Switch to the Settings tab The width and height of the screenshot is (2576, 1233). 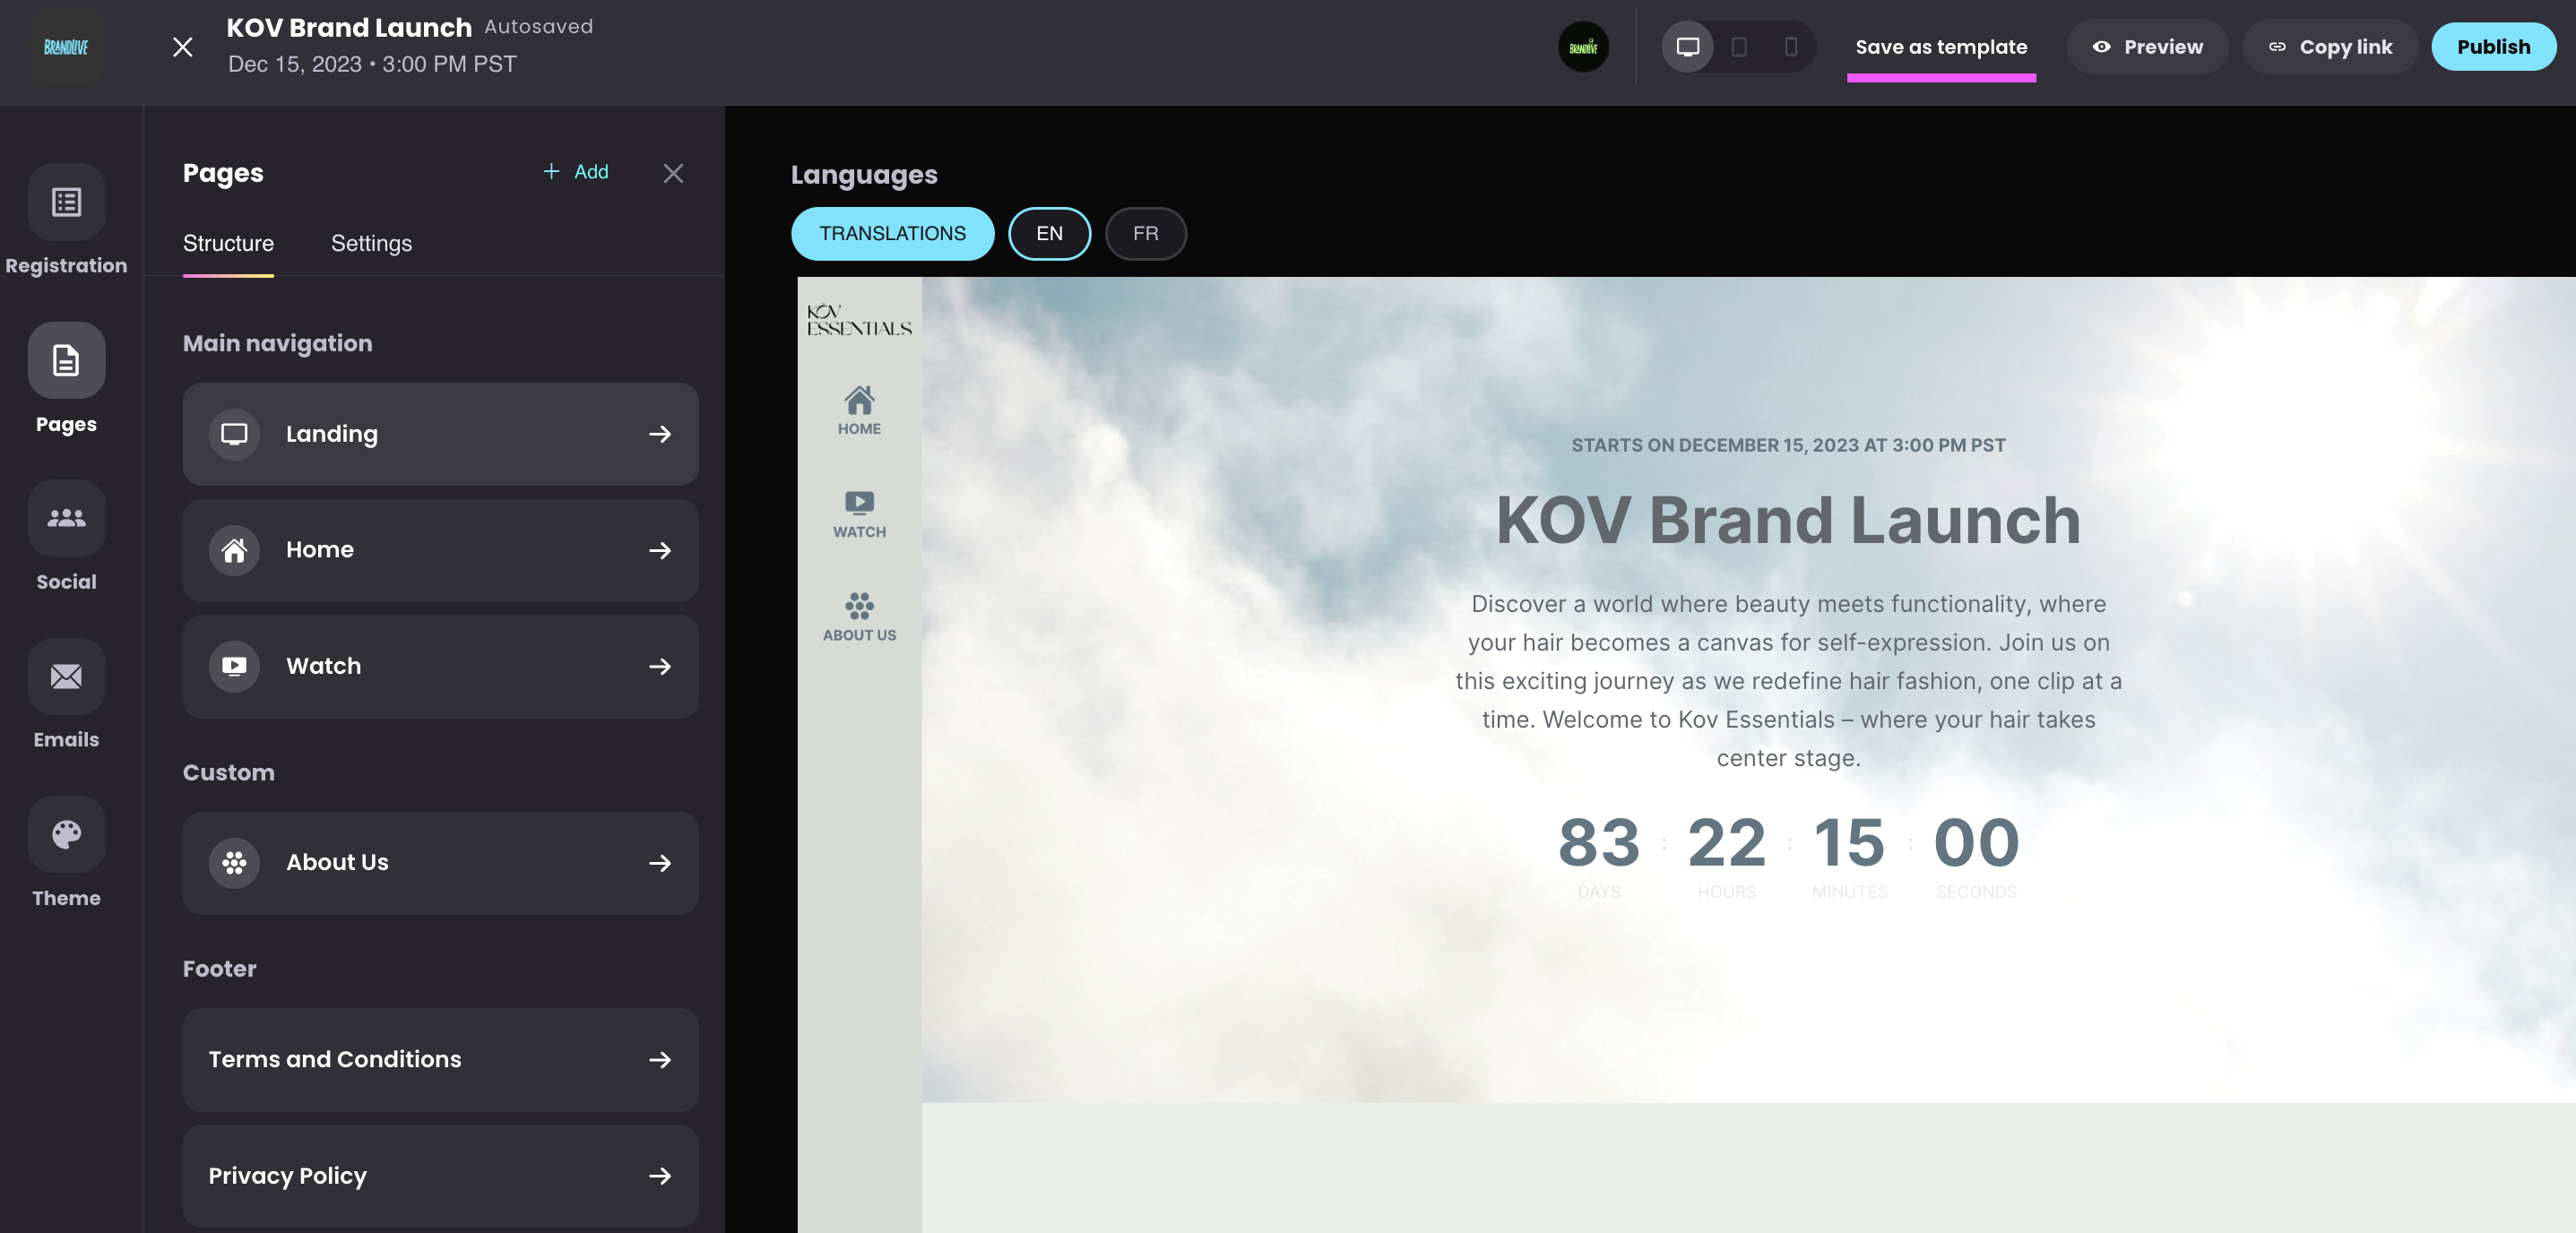point(371,244)
